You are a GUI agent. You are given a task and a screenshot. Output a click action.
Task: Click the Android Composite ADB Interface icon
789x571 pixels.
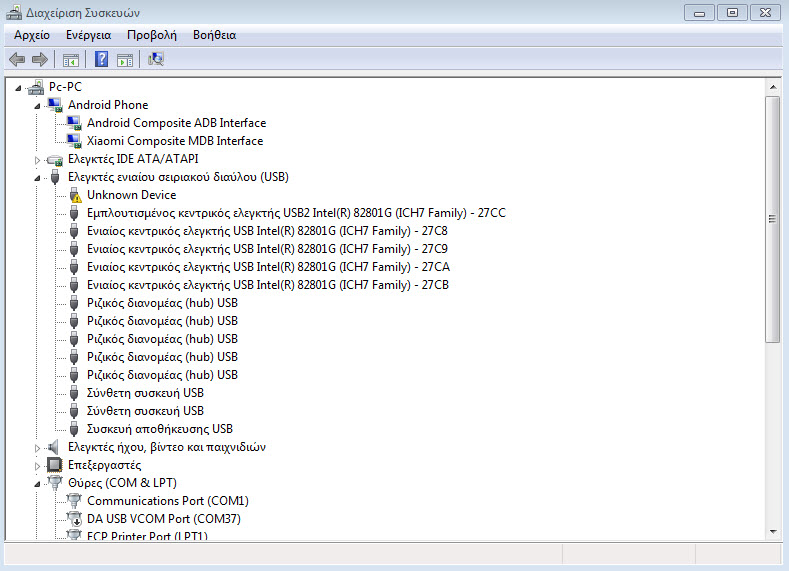pos(74,123)
